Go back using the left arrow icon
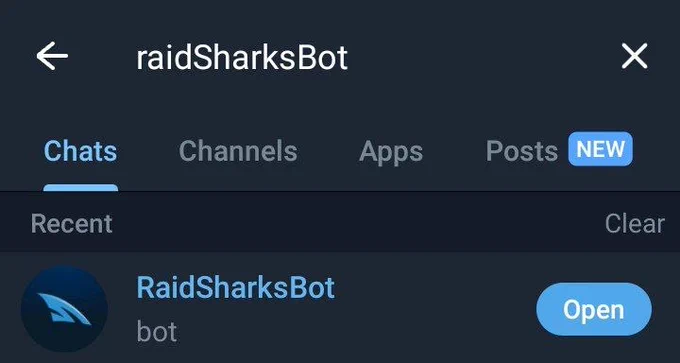 click(52, 56)
